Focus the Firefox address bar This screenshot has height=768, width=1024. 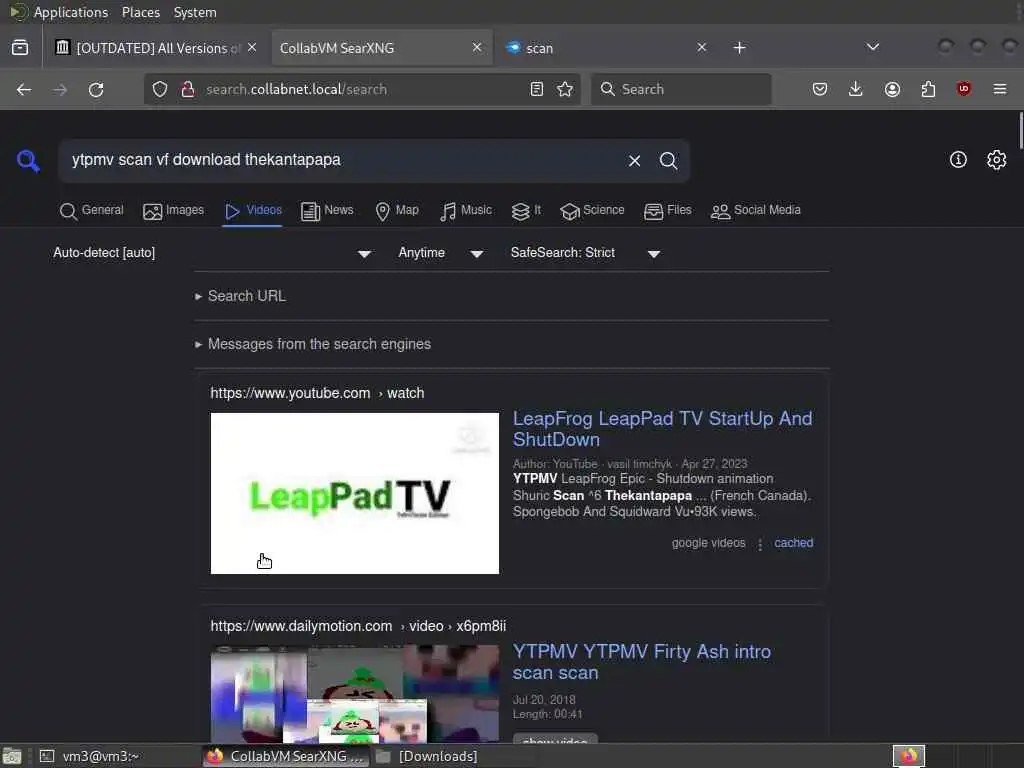(362, 89)
